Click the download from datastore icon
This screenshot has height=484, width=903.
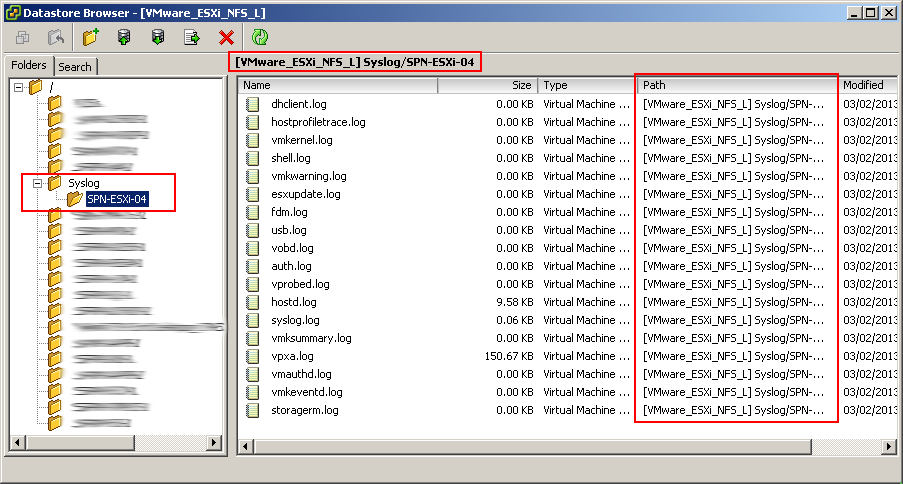158,37
